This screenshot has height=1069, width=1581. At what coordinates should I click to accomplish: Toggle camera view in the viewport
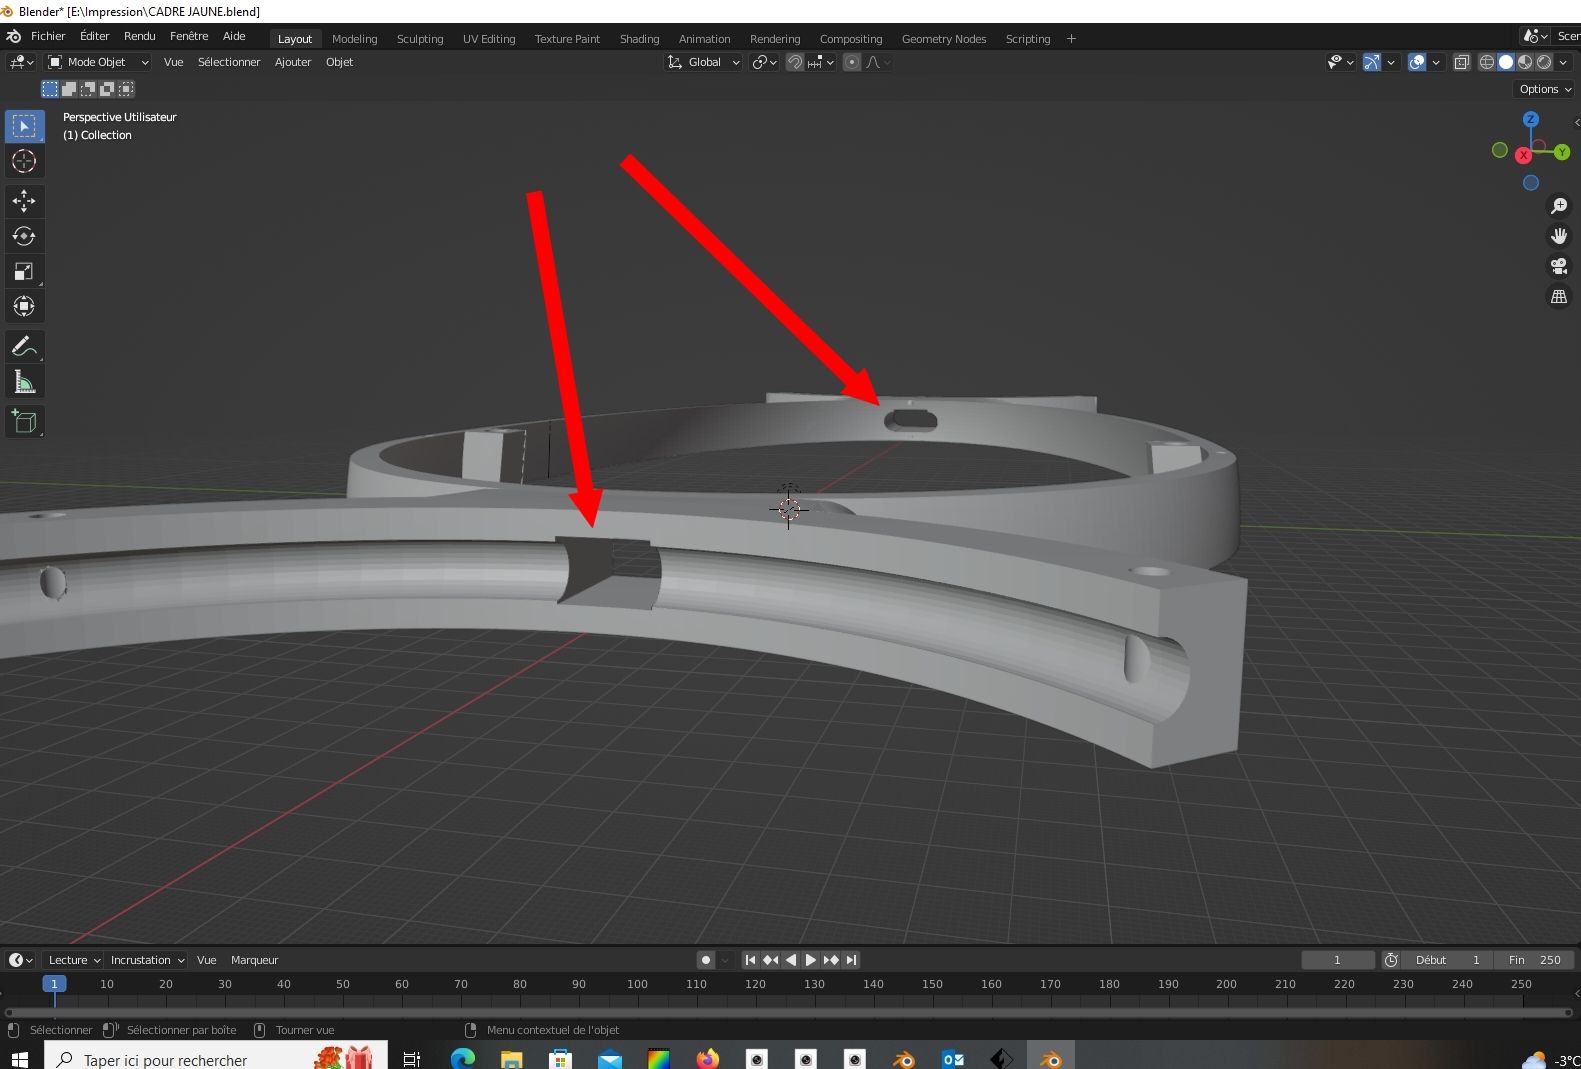tap(1558, 266)
